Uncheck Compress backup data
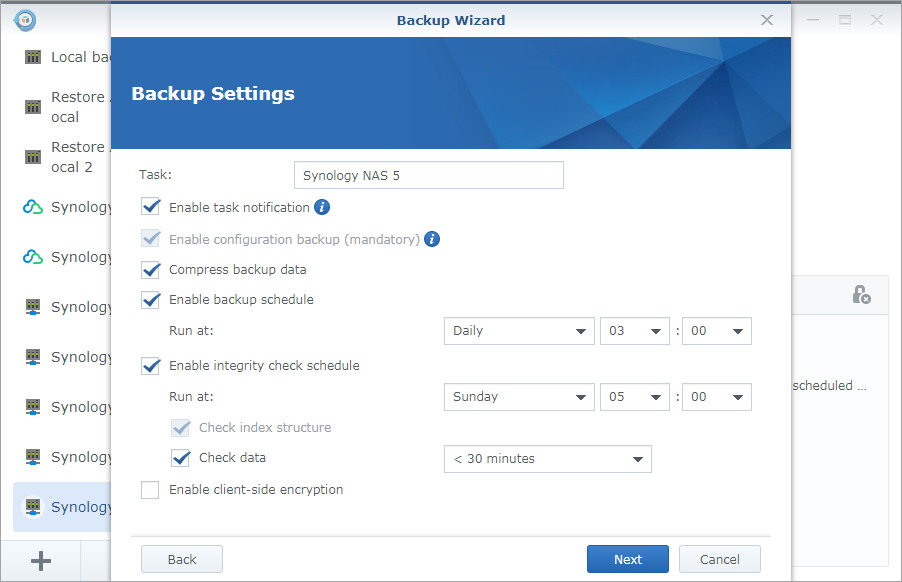The image size is (902, 582). click(x=150, y=270)
